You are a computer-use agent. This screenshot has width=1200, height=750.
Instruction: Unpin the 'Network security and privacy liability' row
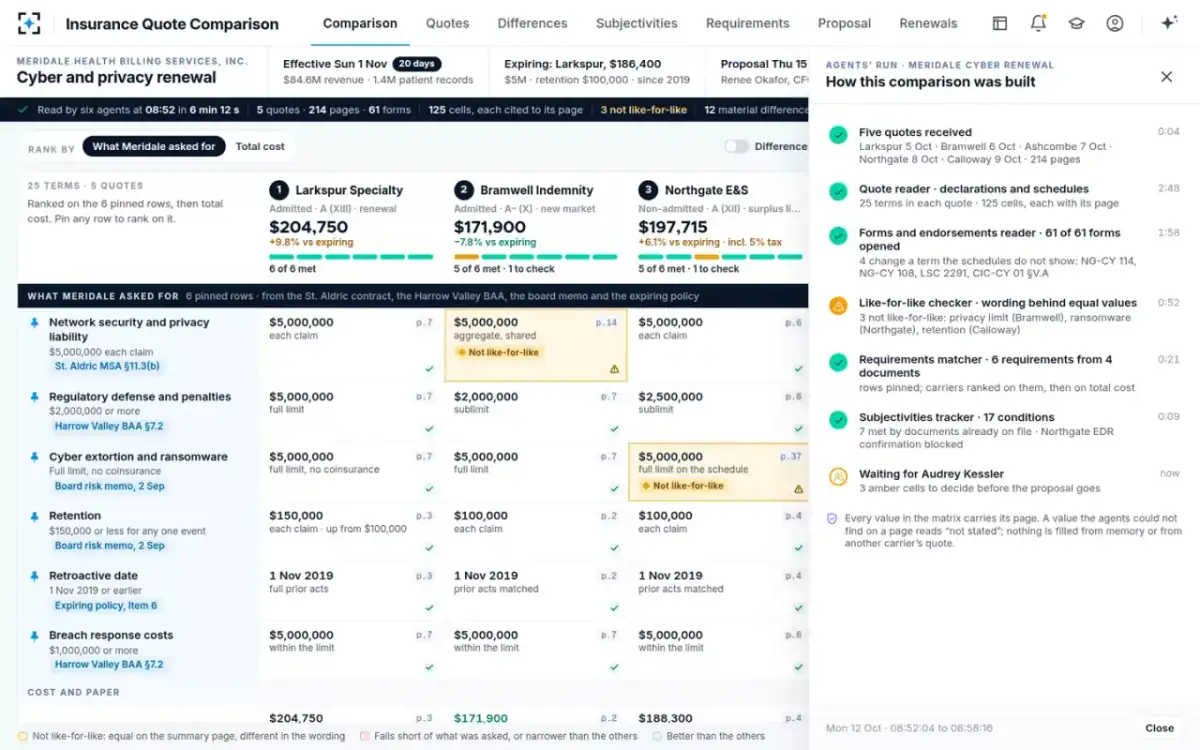click(35, 323)
